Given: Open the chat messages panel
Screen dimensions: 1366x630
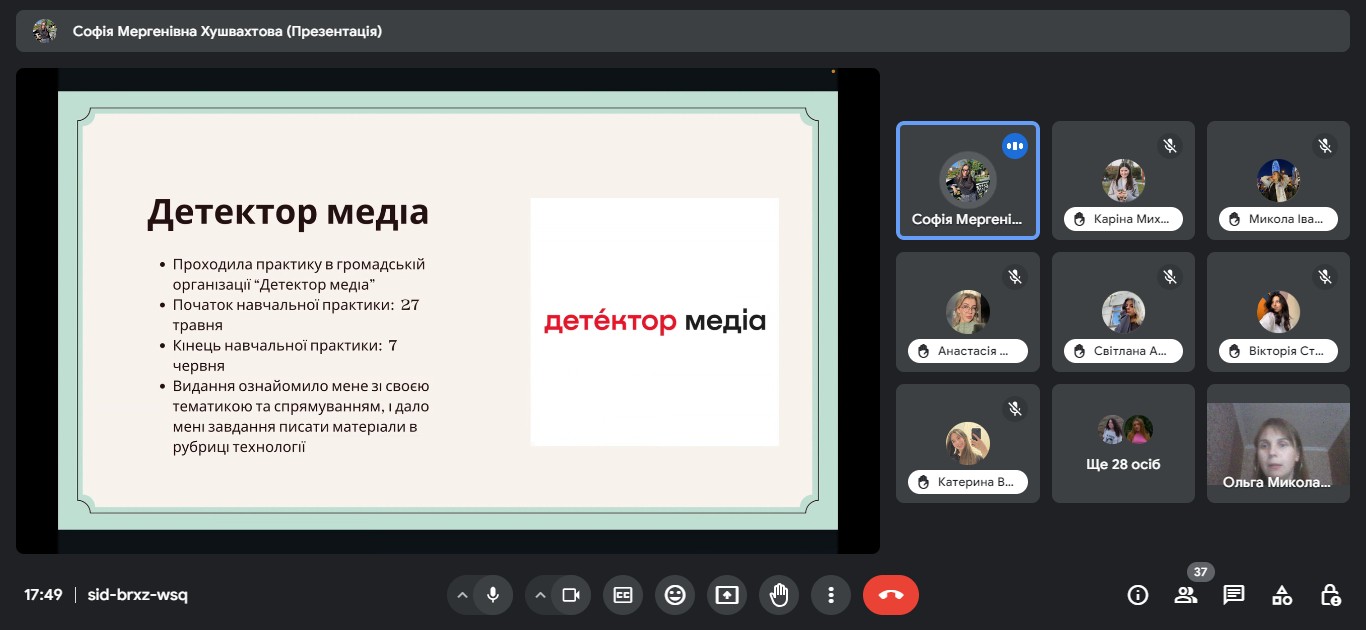Looking at the screenshot, I should point(1234,595).
